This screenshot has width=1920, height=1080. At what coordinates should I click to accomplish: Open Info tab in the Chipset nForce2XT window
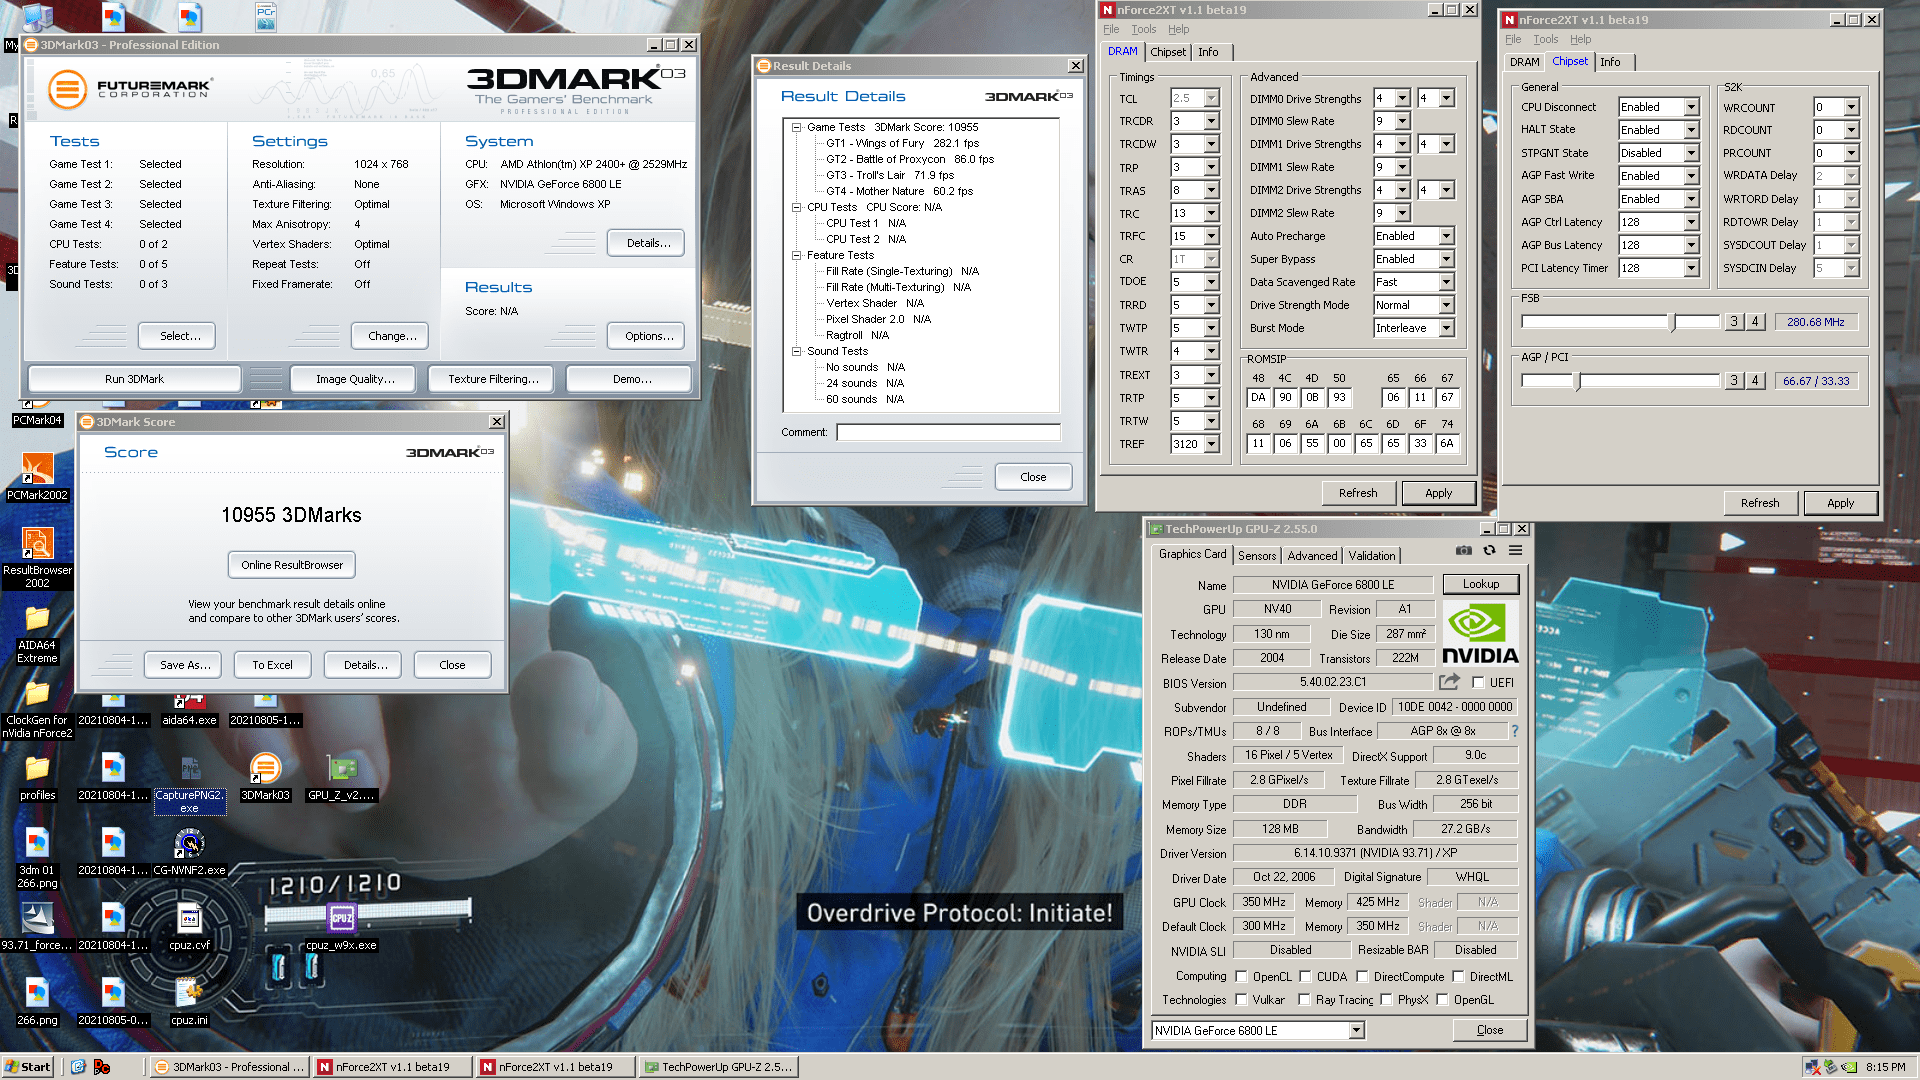click(x=1610, y=62)
